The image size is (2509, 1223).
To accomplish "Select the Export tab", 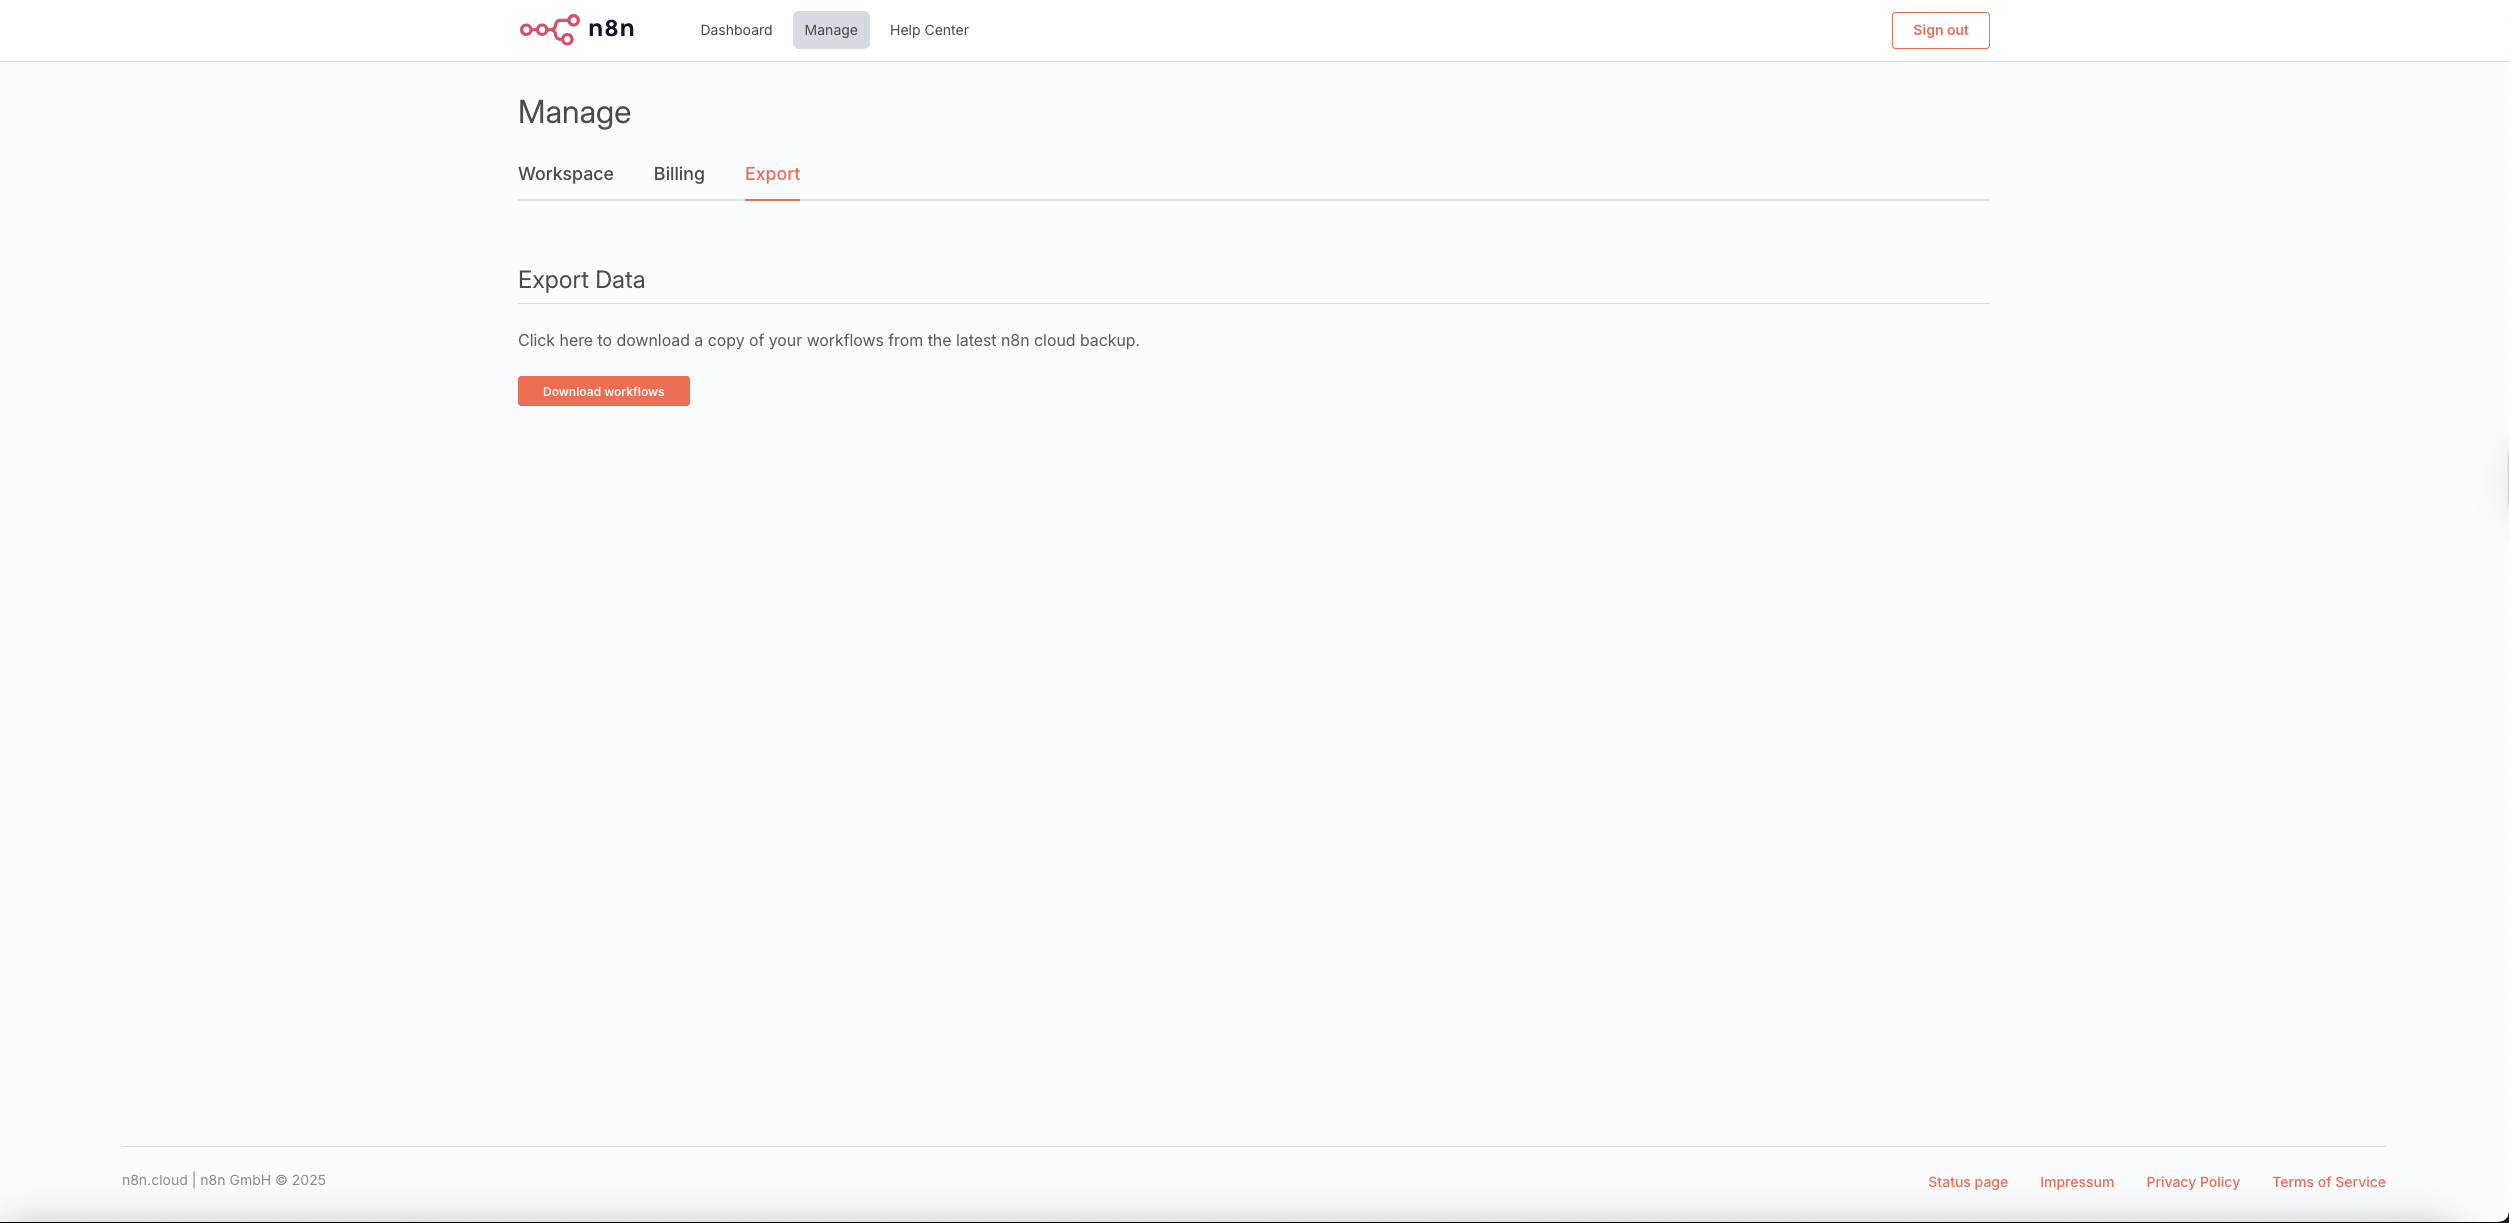I will click(x=772, y=174).
